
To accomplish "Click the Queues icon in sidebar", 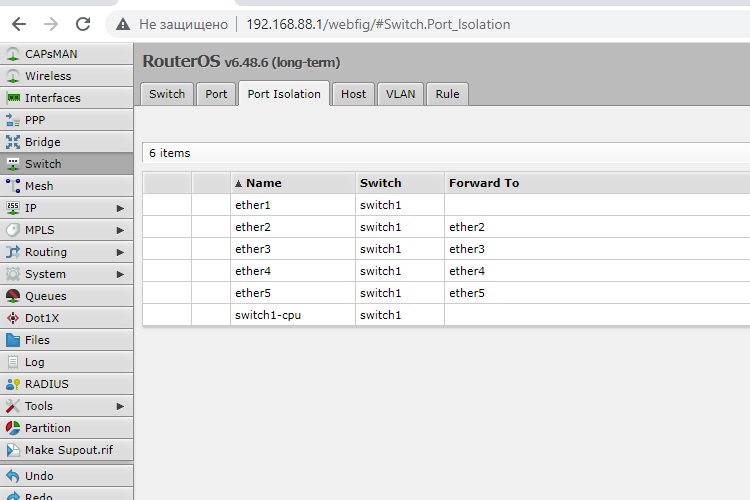I will (13, 296).
